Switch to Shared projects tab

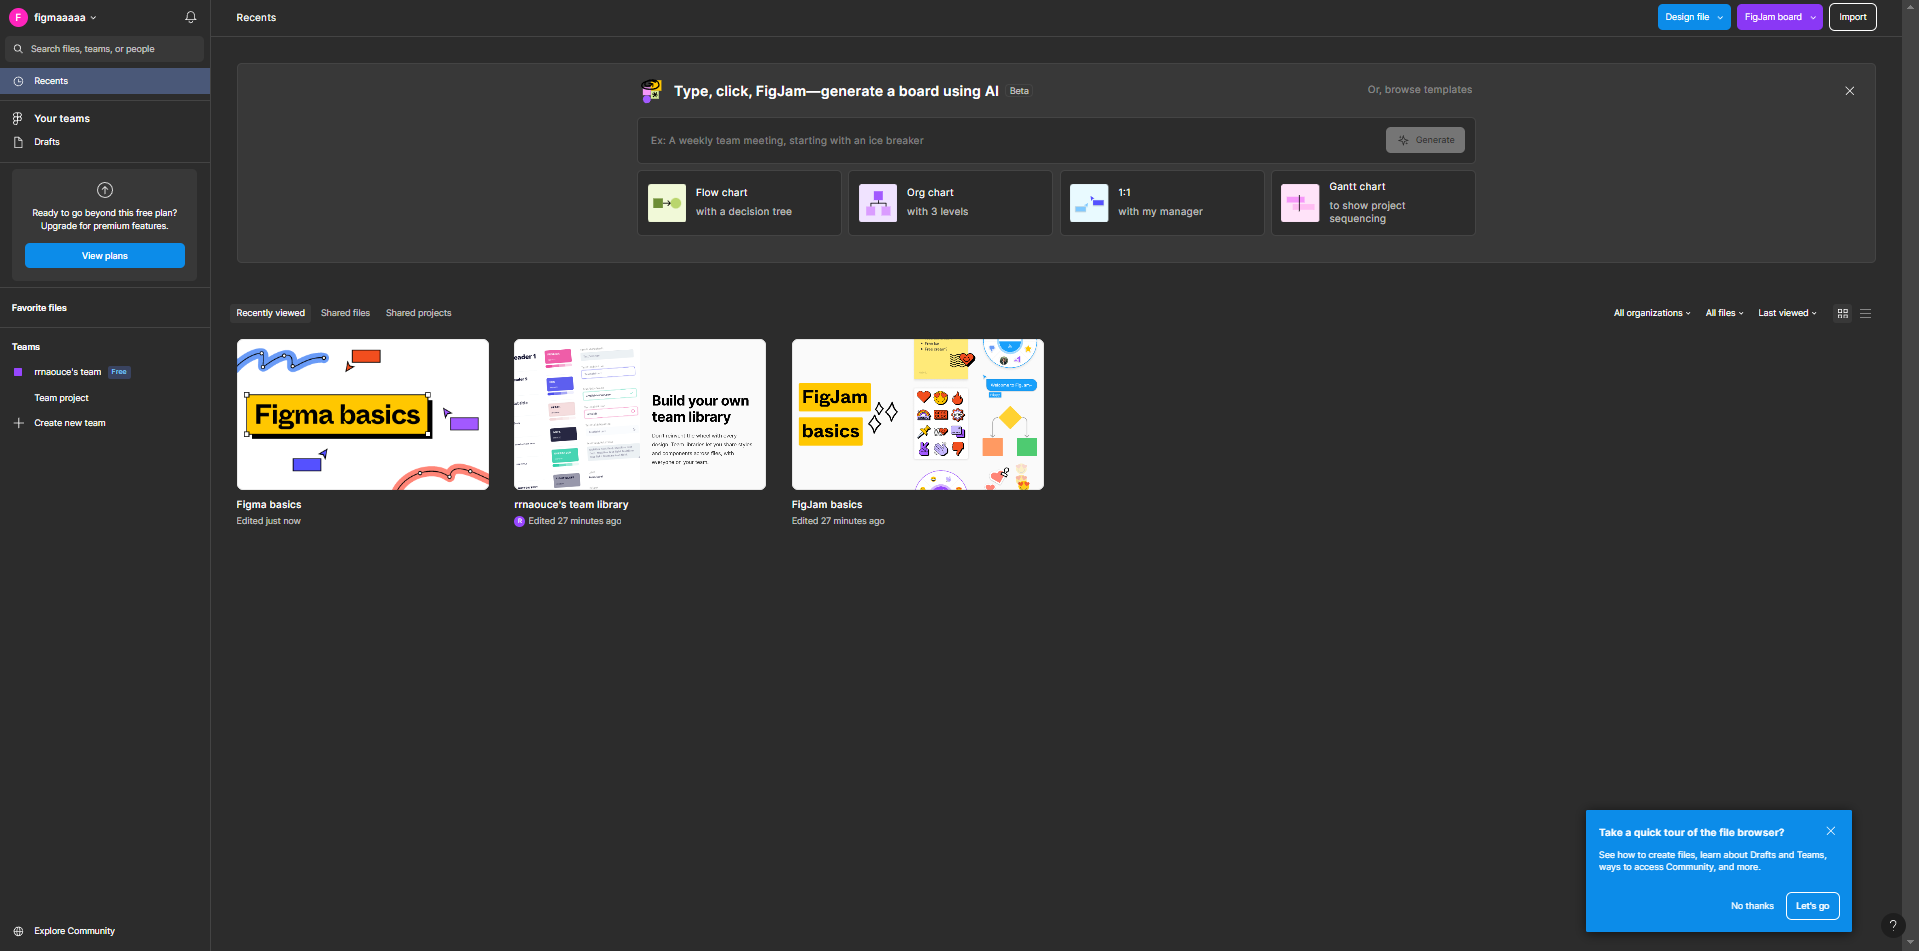pos(418,313)
